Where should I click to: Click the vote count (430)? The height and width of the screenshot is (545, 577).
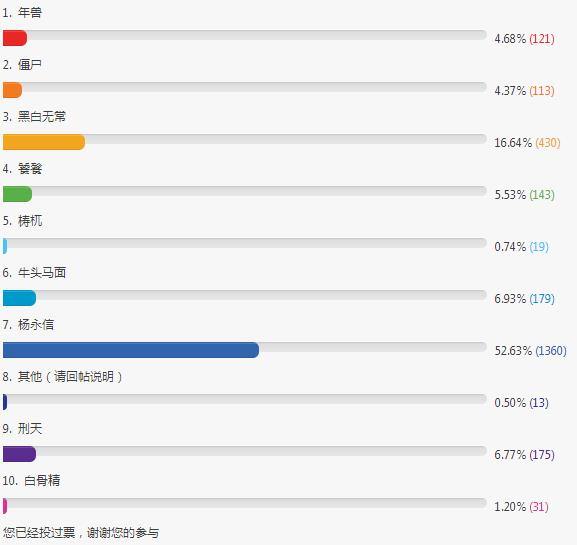tap(548, 143)
